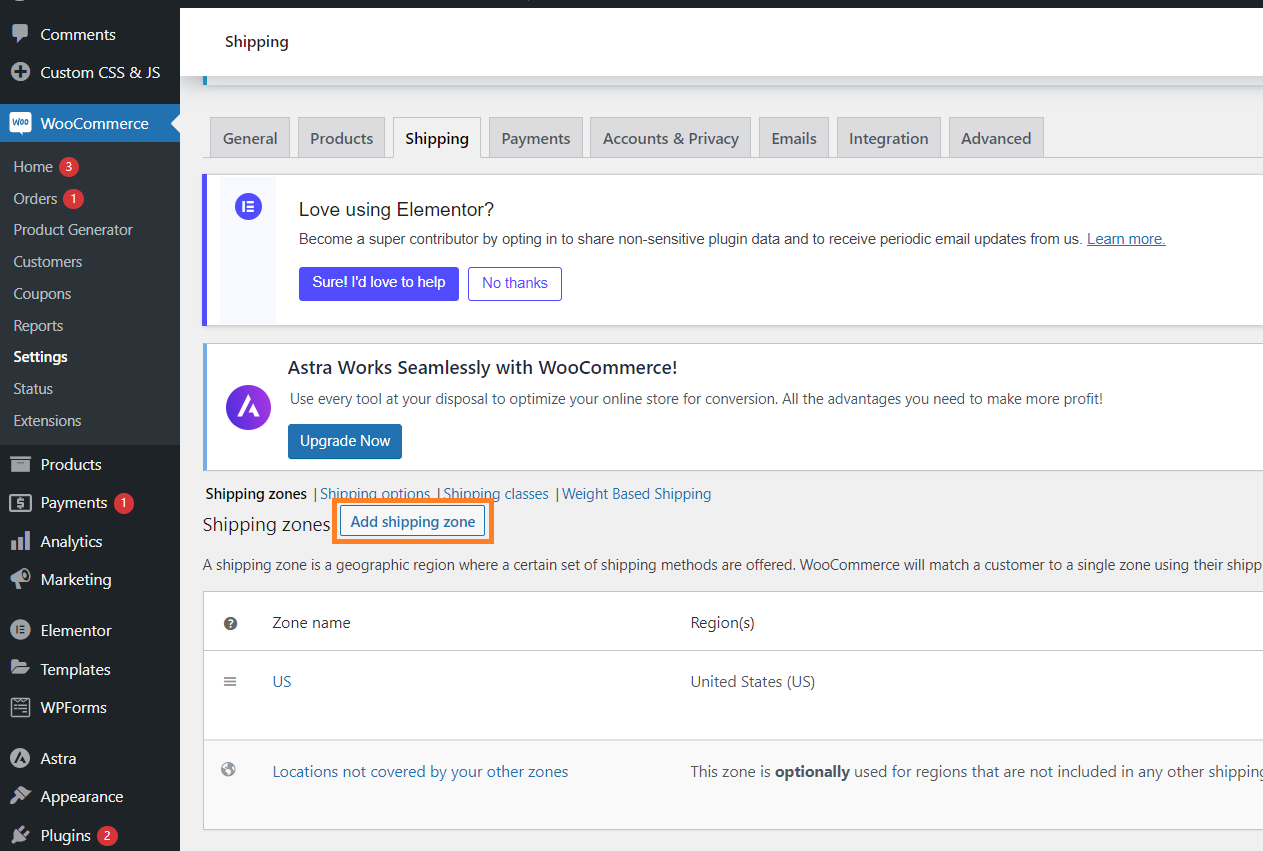Click the Appearance paintbrush icon
The image size is (1263, 851).
tap(20, 796)
